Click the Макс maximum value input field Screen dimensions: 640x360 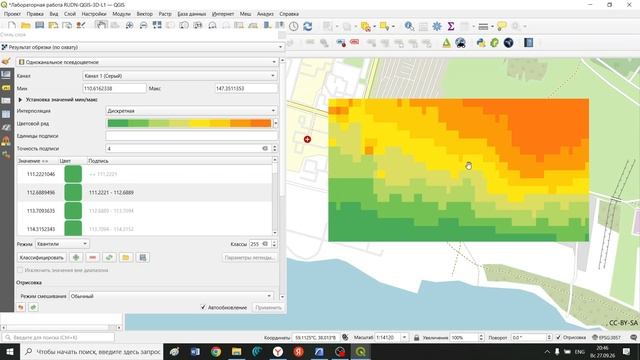pyautogui.click(x=246, y=88)
